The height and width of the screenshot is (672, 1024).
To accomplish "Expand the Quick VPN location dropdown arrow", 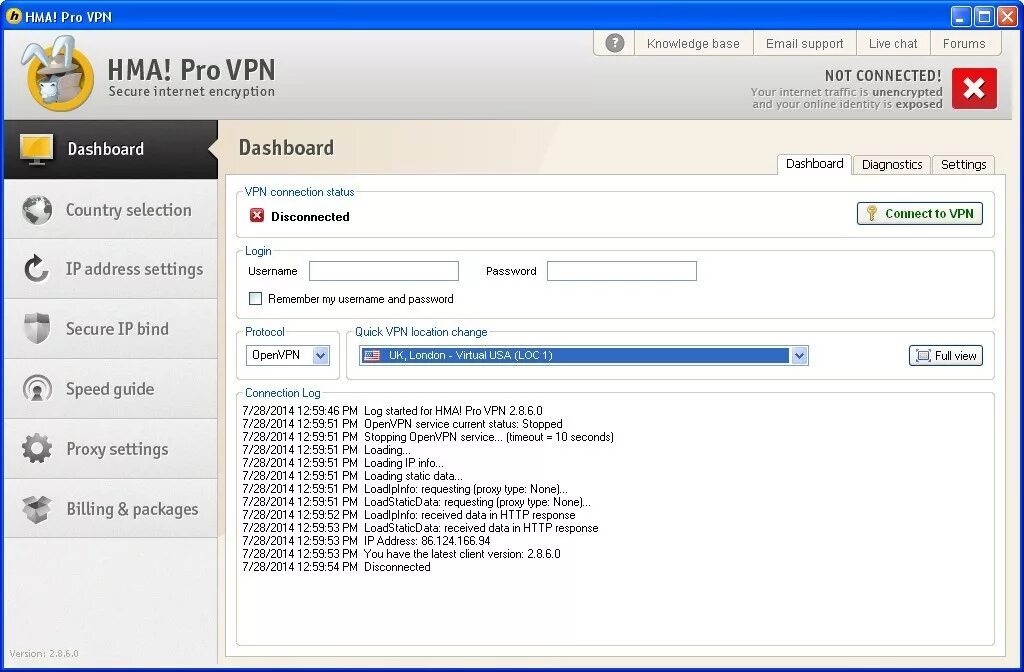I will 799,355.
